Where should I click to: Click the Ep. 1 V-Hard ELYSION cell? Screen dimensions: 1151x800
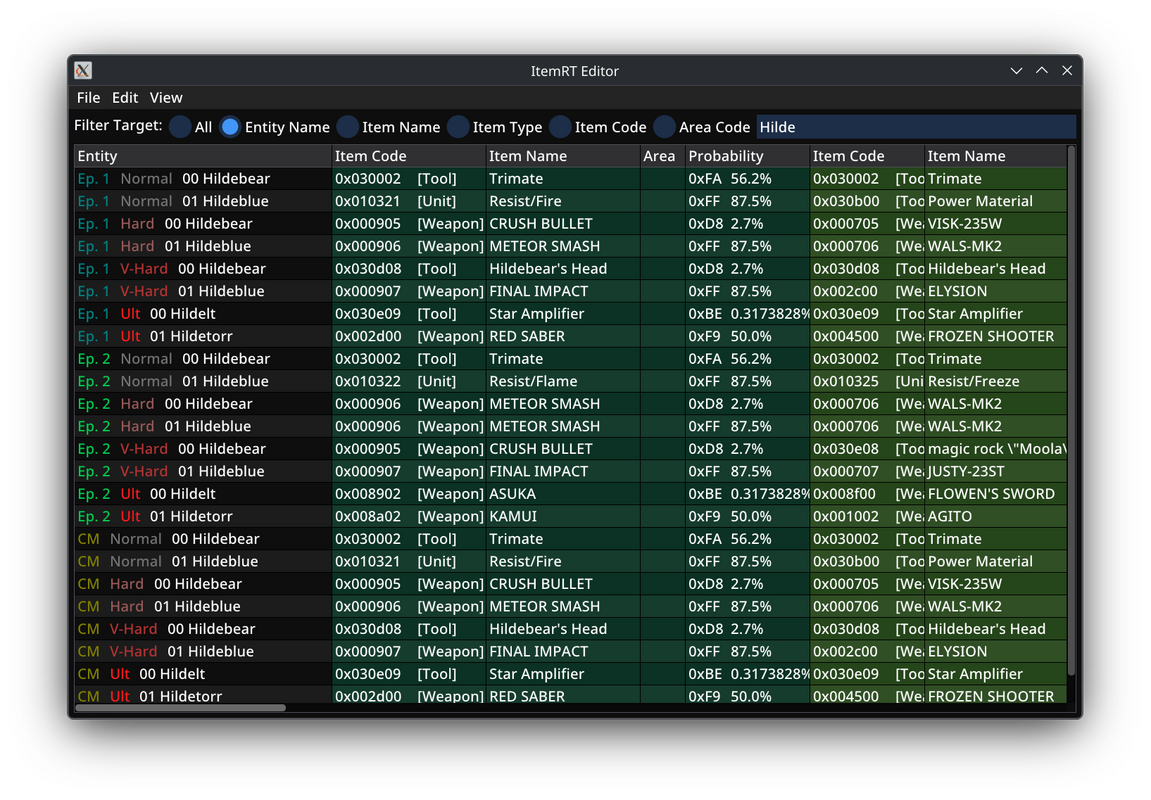tap(995, 291)
